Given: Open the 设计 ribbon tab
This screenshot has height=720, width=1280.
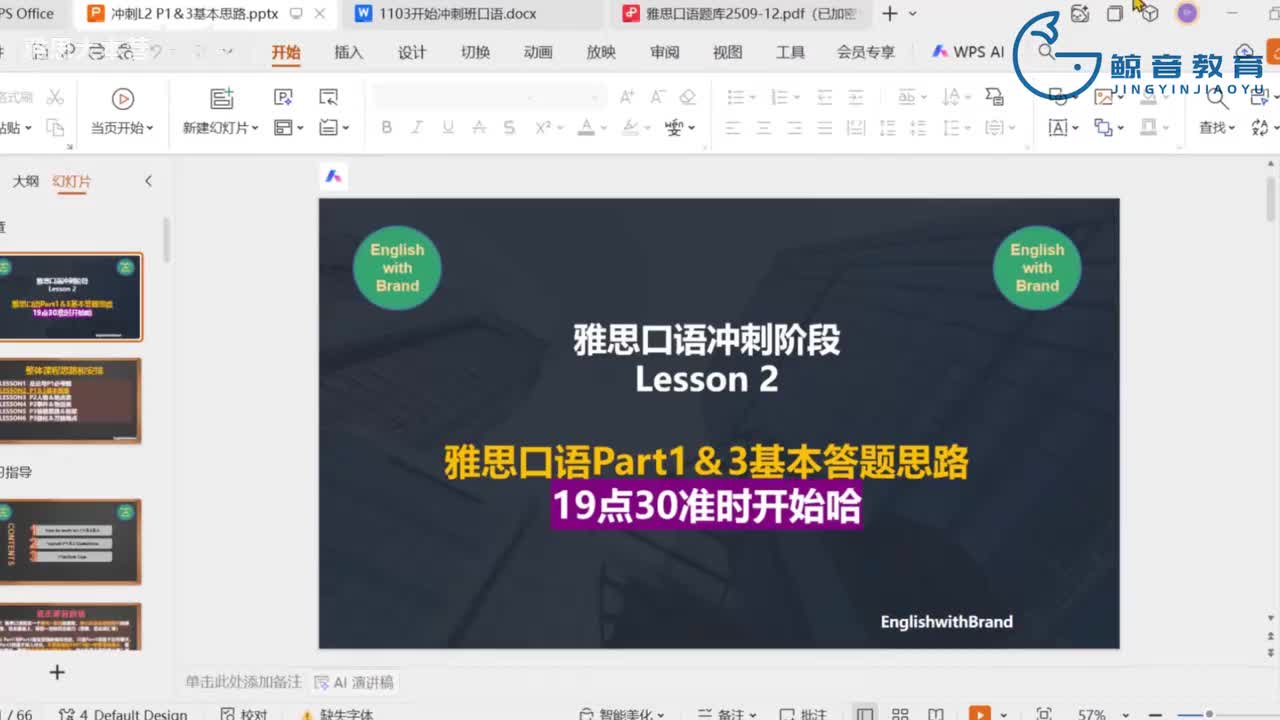Looking at the screenshot, I should click(x=412, y=52).
